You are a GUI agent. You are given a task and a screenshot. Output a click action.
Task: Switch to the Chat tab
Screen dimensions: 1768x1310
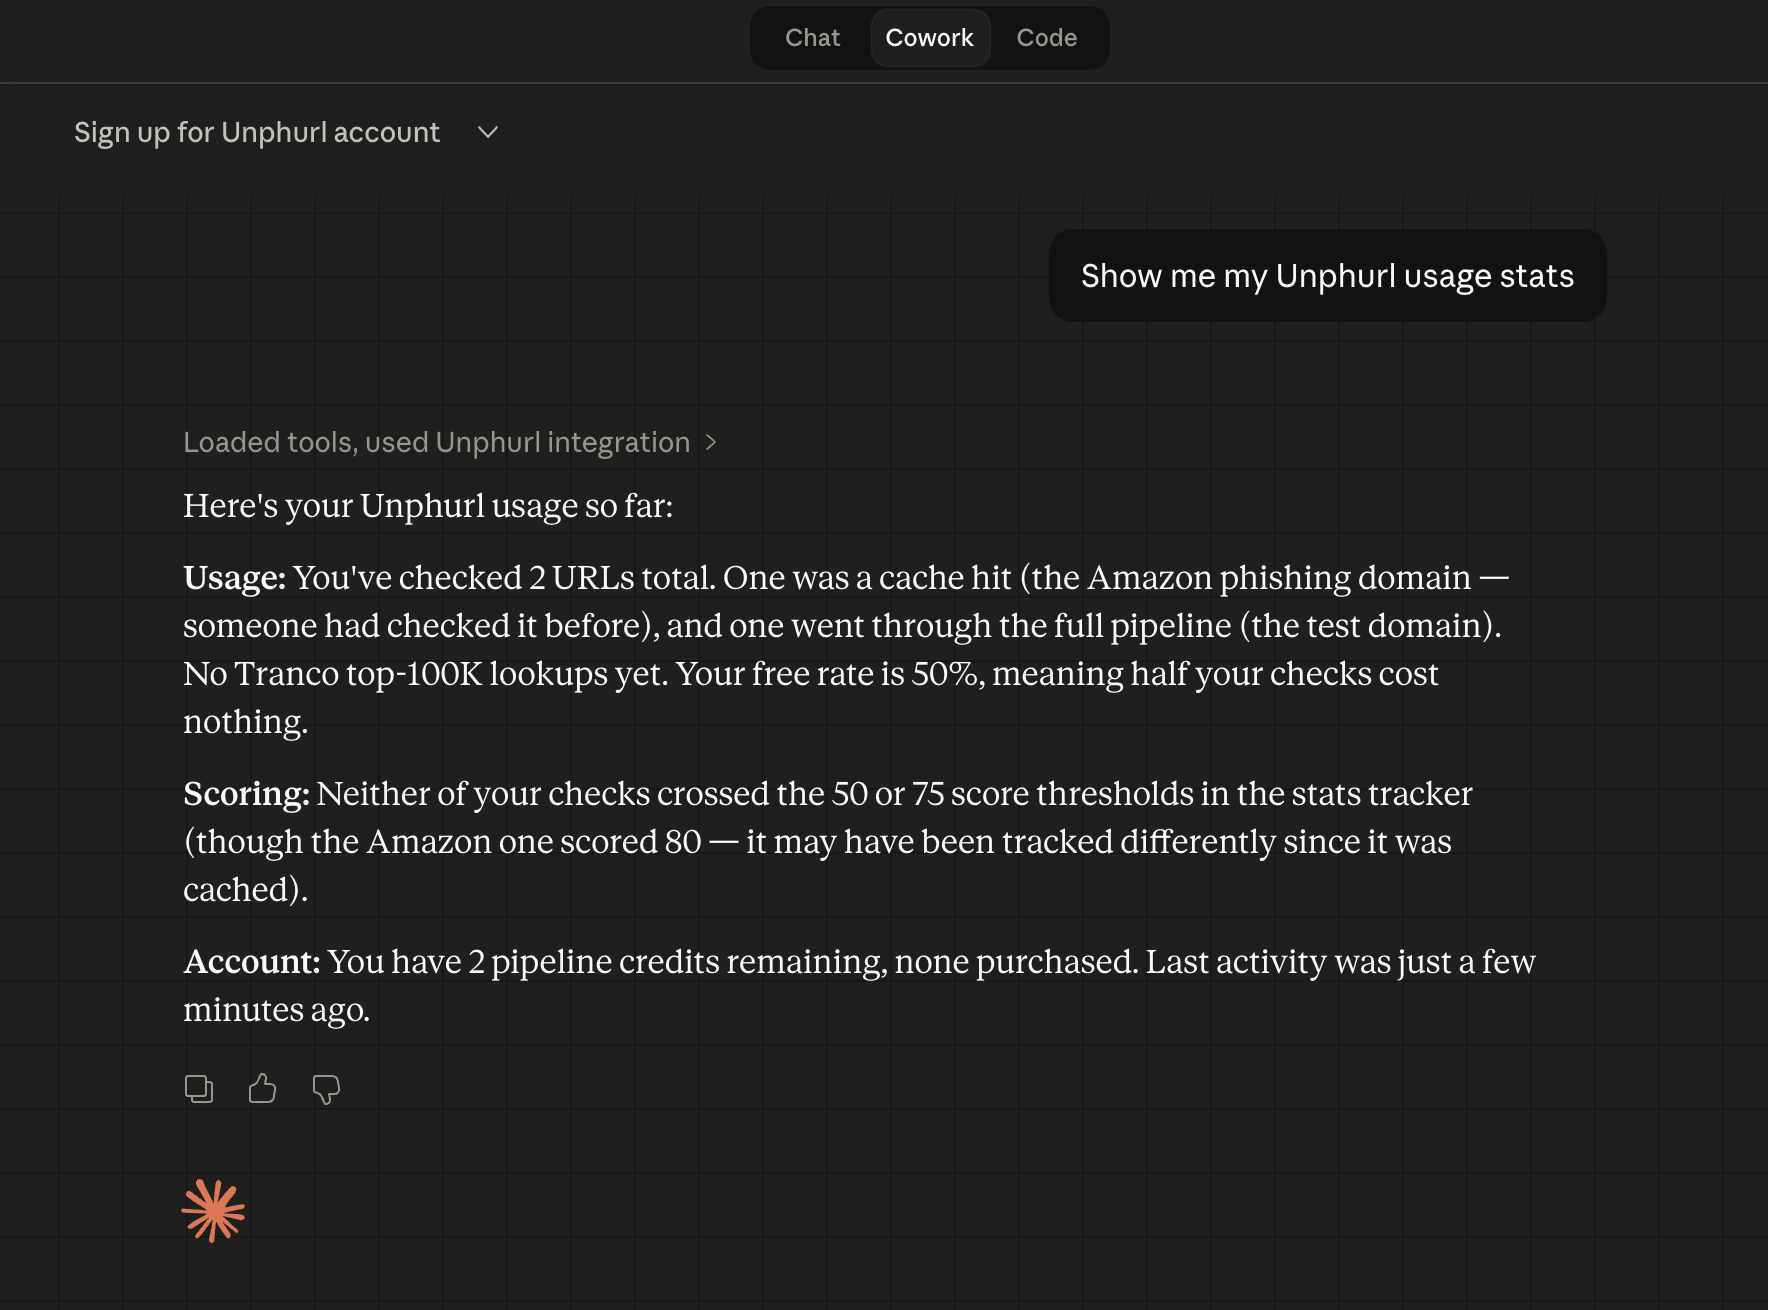[812, 38]
